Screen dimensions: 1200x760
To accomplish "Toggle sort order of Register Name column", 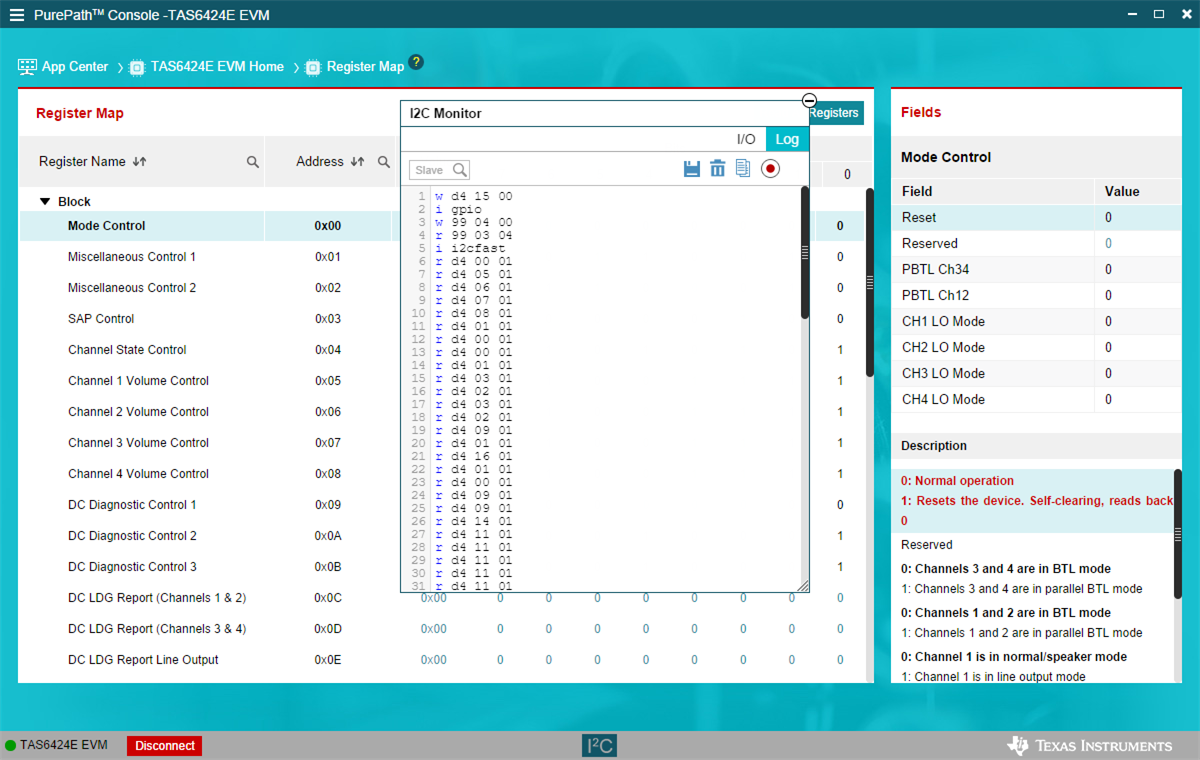I will tap(140, 162).
